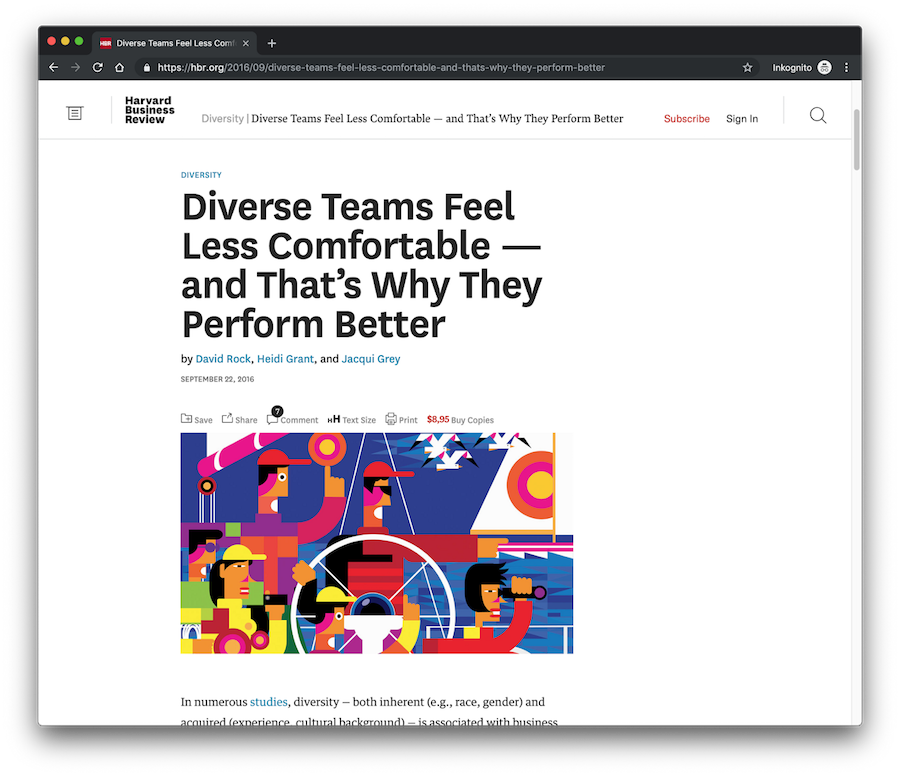900x776 pixels.
Task: Open the HBR hamburger menu icon
Action: [x=75, y=114]
